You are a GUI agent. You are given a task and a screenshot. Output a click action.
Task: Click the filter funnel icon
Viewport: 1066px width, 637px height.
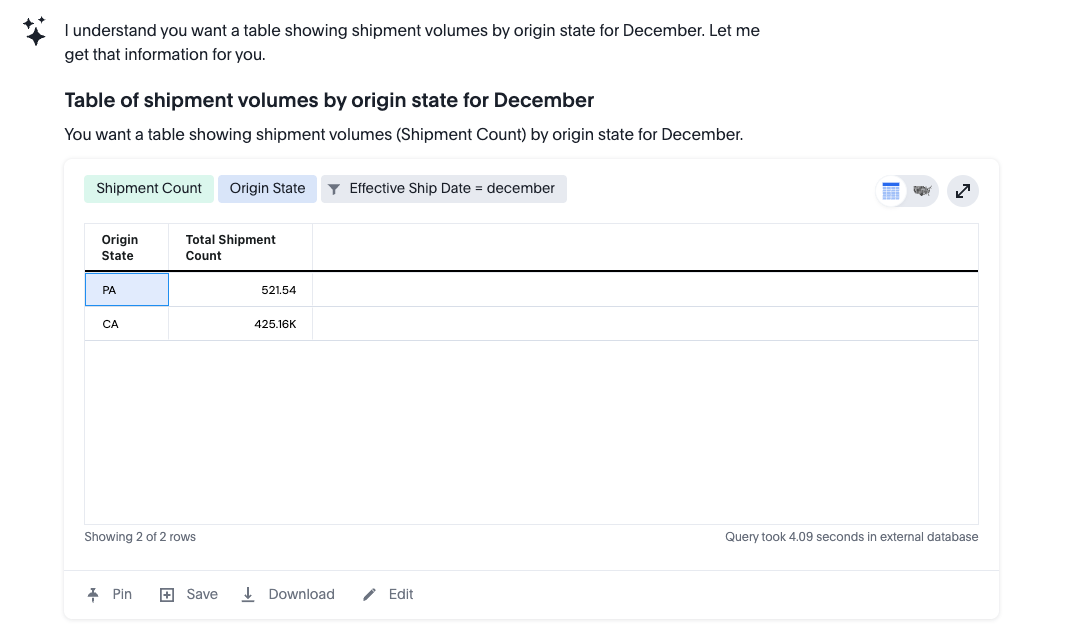(334, 189)
